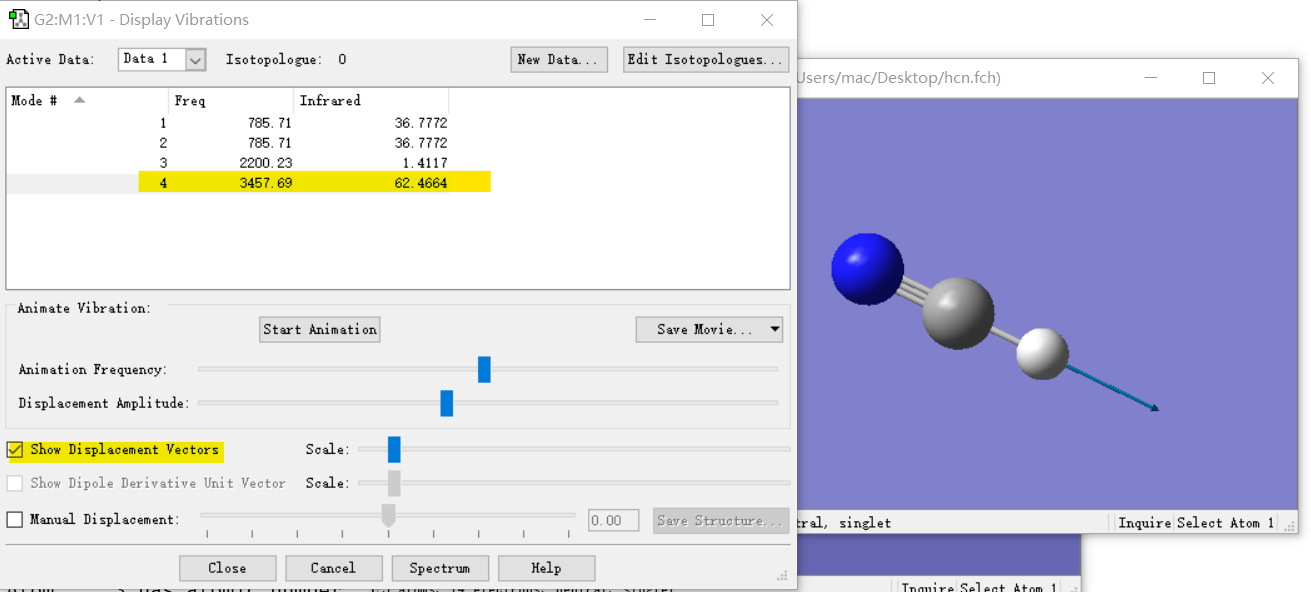Click the Displacement Amplitude slider handle

pyautogui.click(x=447, y=403)
